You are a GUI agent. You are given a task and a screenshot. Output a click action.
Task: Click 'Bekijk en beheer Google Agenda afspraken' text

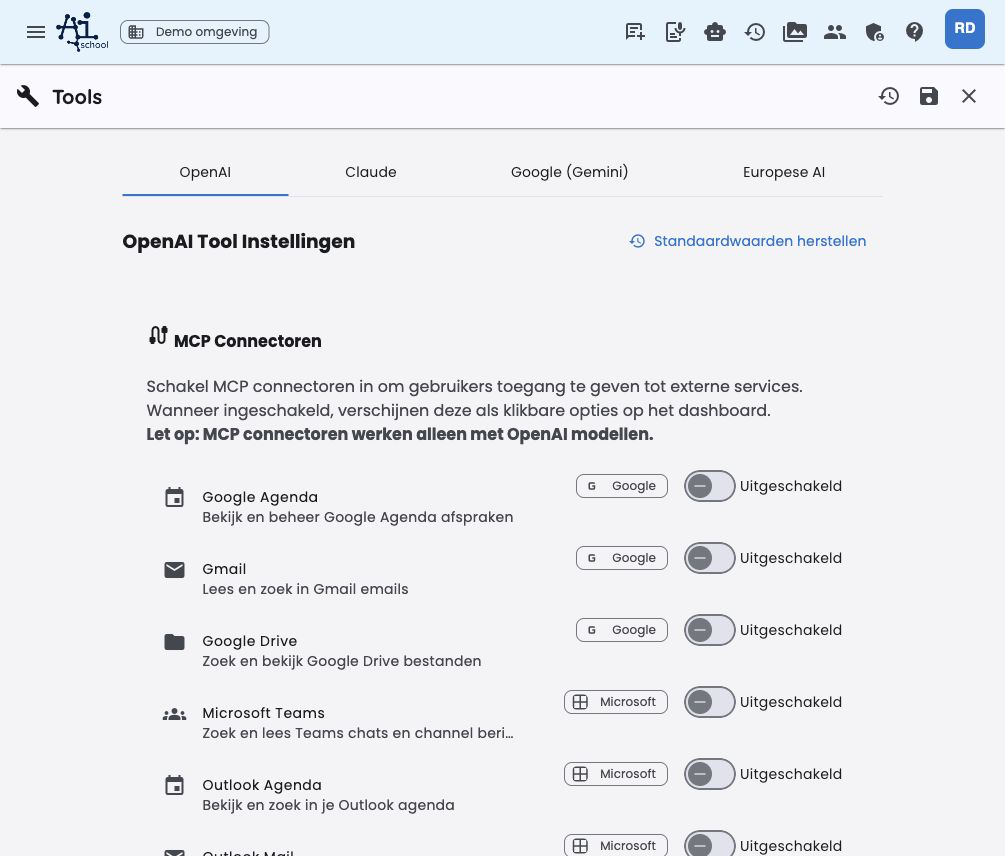pyautogui.click(x=358, y=517)
